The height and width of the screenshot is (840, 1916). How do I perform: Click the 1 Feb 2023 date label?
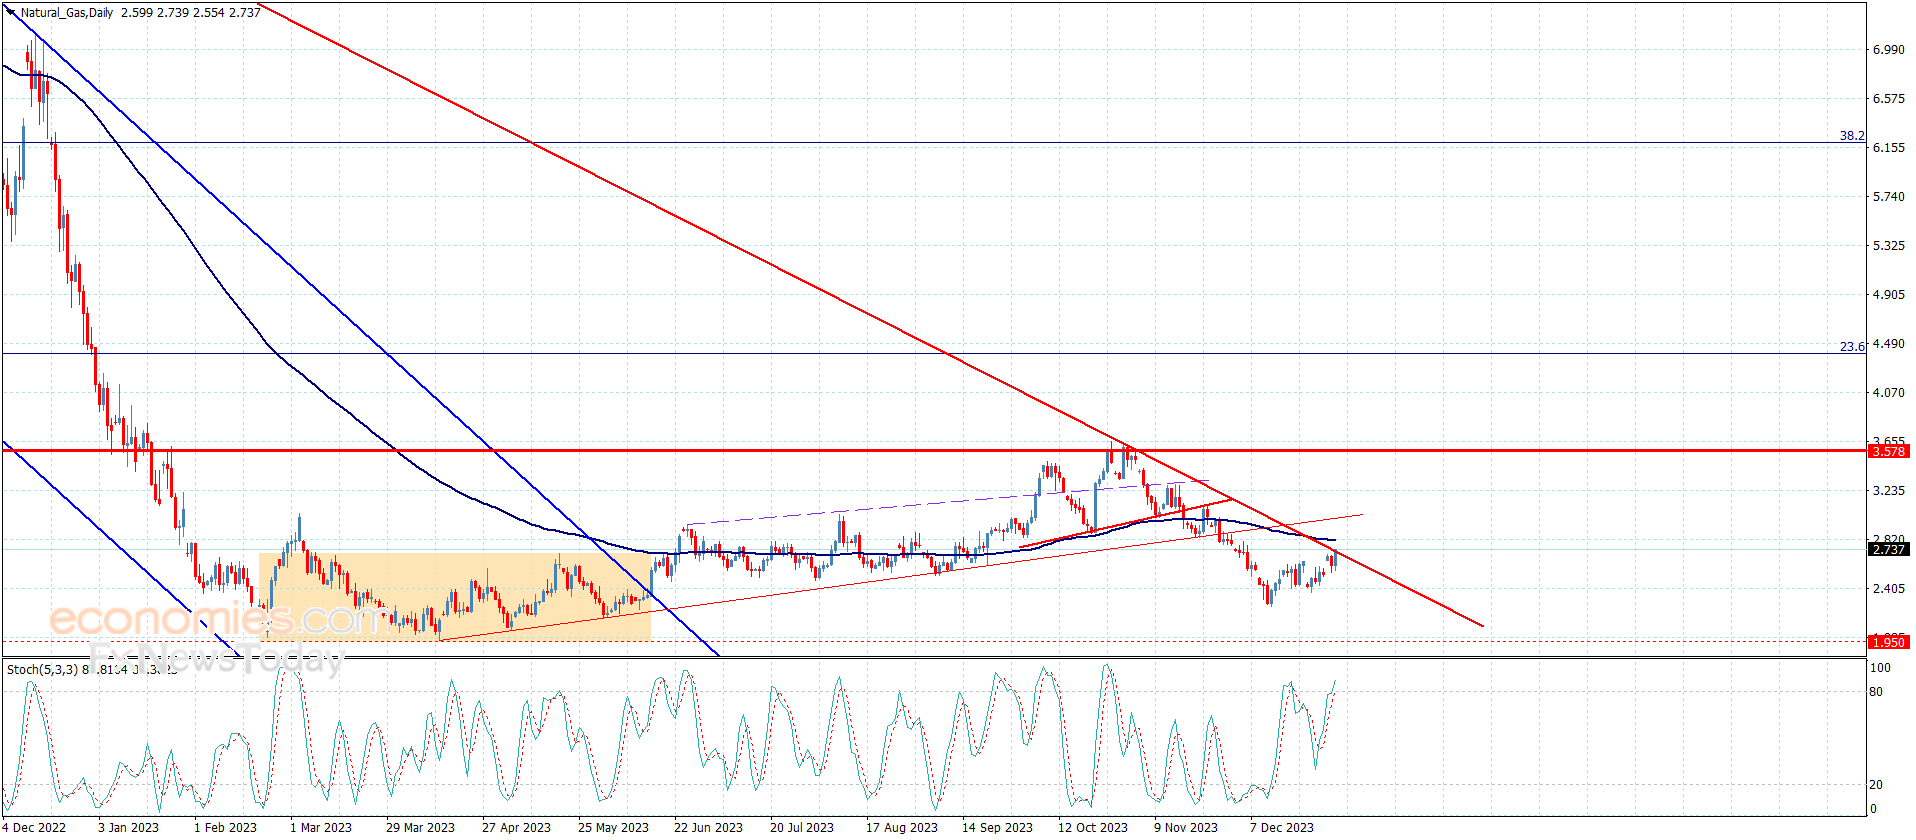coord(225,827)
